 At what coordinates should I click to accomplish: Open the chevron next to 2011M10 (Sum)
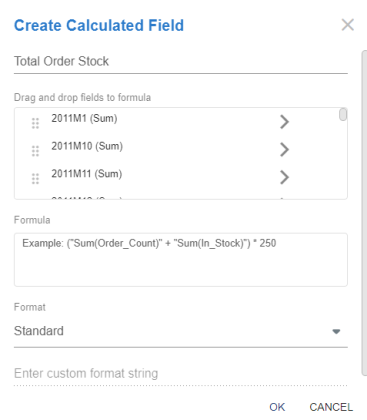pyautogui.click(x=284, y=149)
